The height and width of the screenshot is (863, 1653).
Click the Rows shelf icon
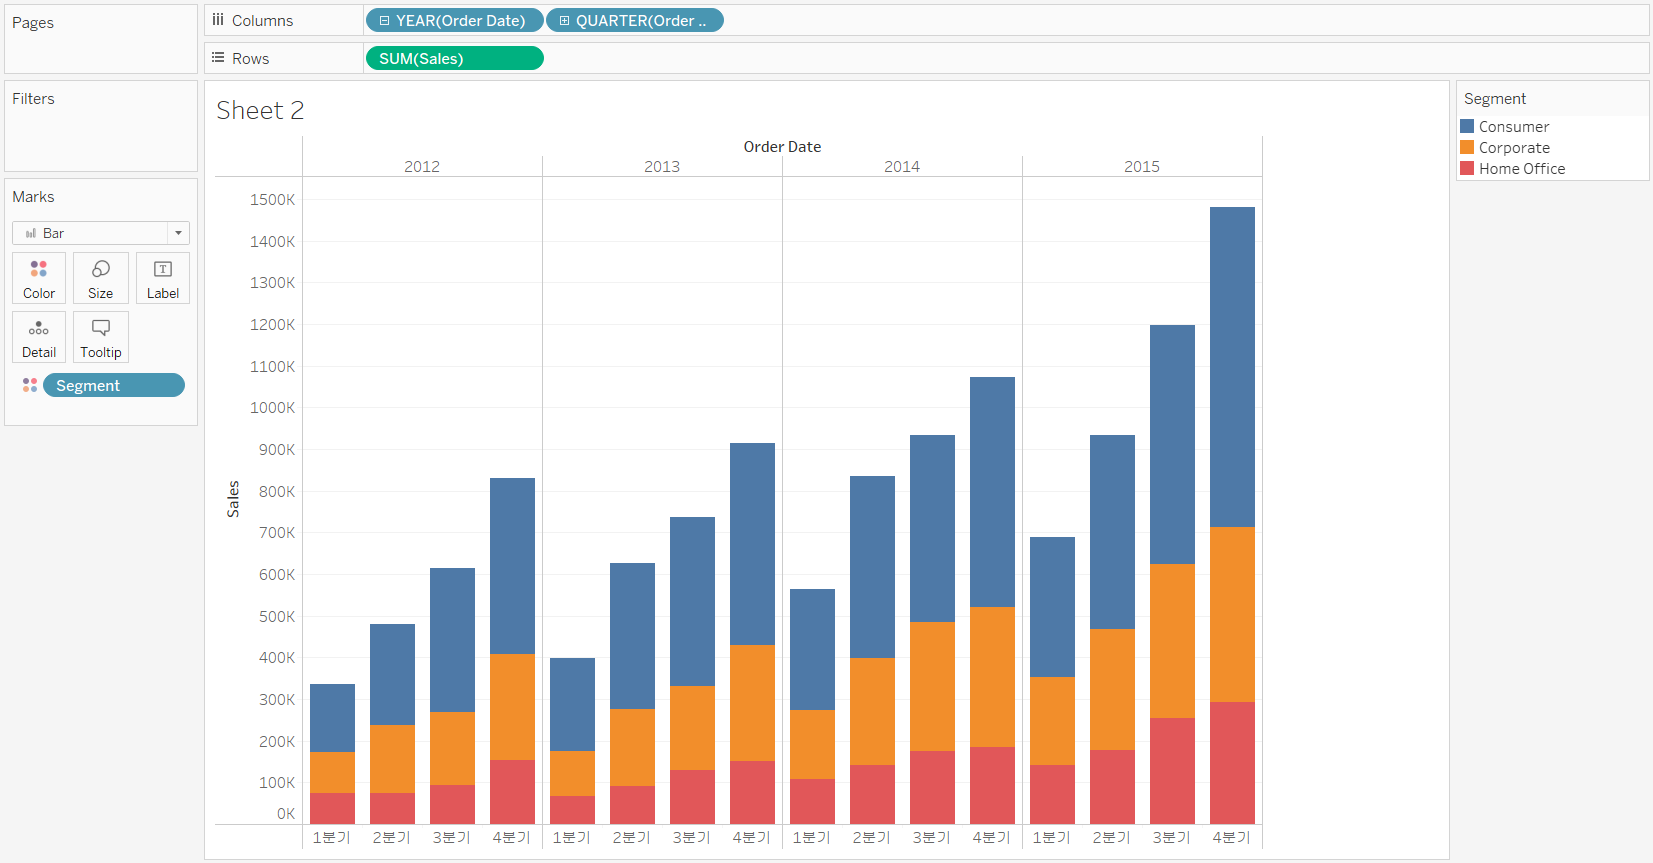tap(218, 58)
